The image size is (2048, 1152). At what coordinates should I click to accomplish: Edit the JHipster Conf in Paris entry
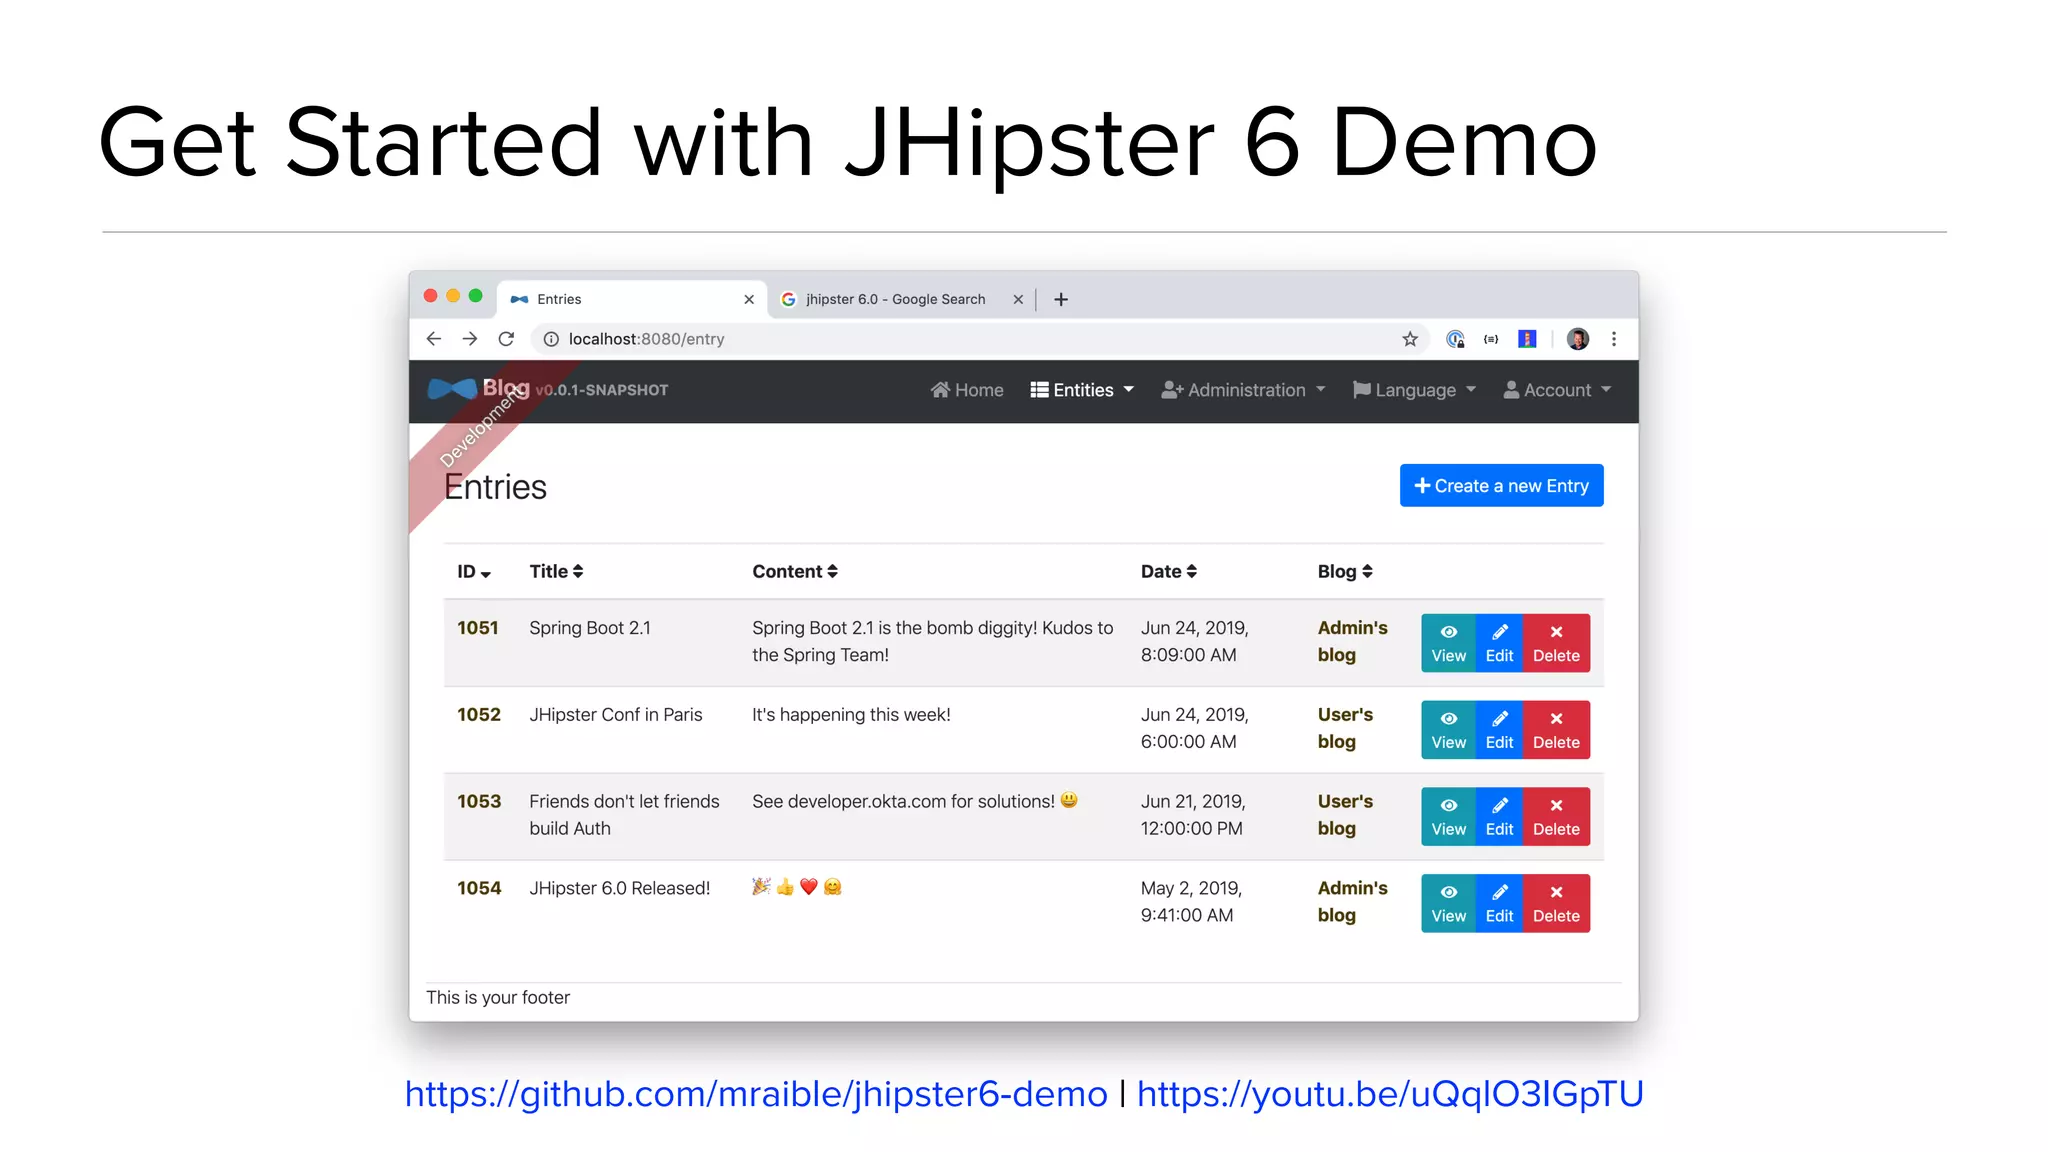tap(1499, 730)
